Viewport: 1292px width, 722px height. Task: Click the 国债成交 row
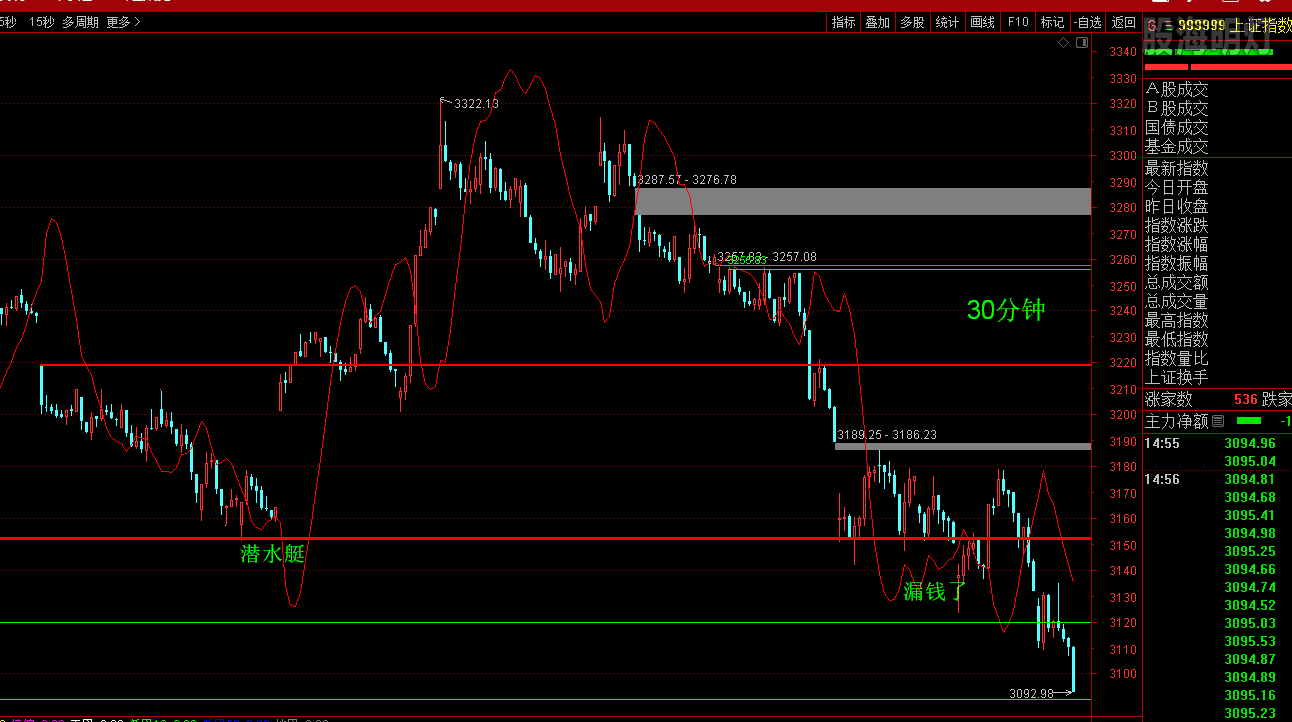pyautogui.click(x=1177, y=128)
